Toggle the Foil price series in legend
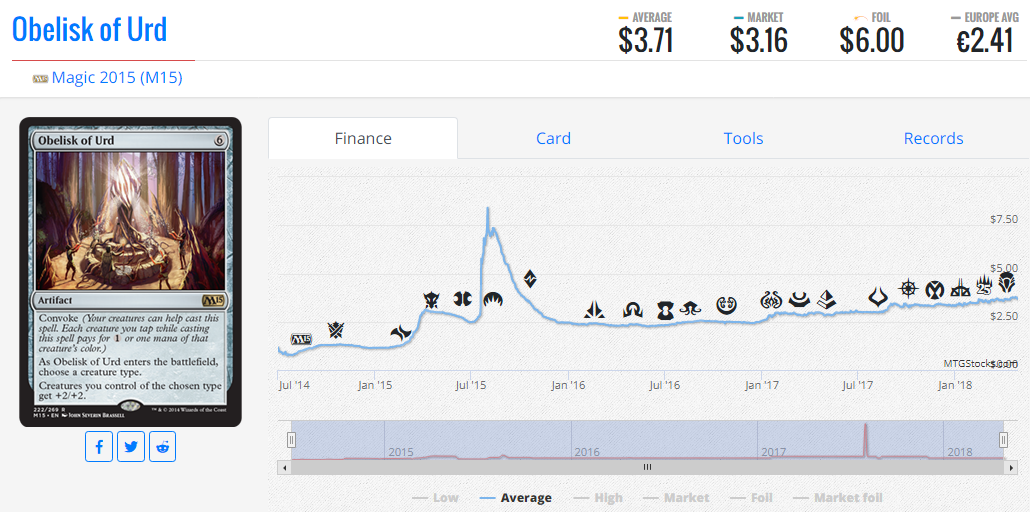This screenshot has width=1030, height=512. [751, 498]
